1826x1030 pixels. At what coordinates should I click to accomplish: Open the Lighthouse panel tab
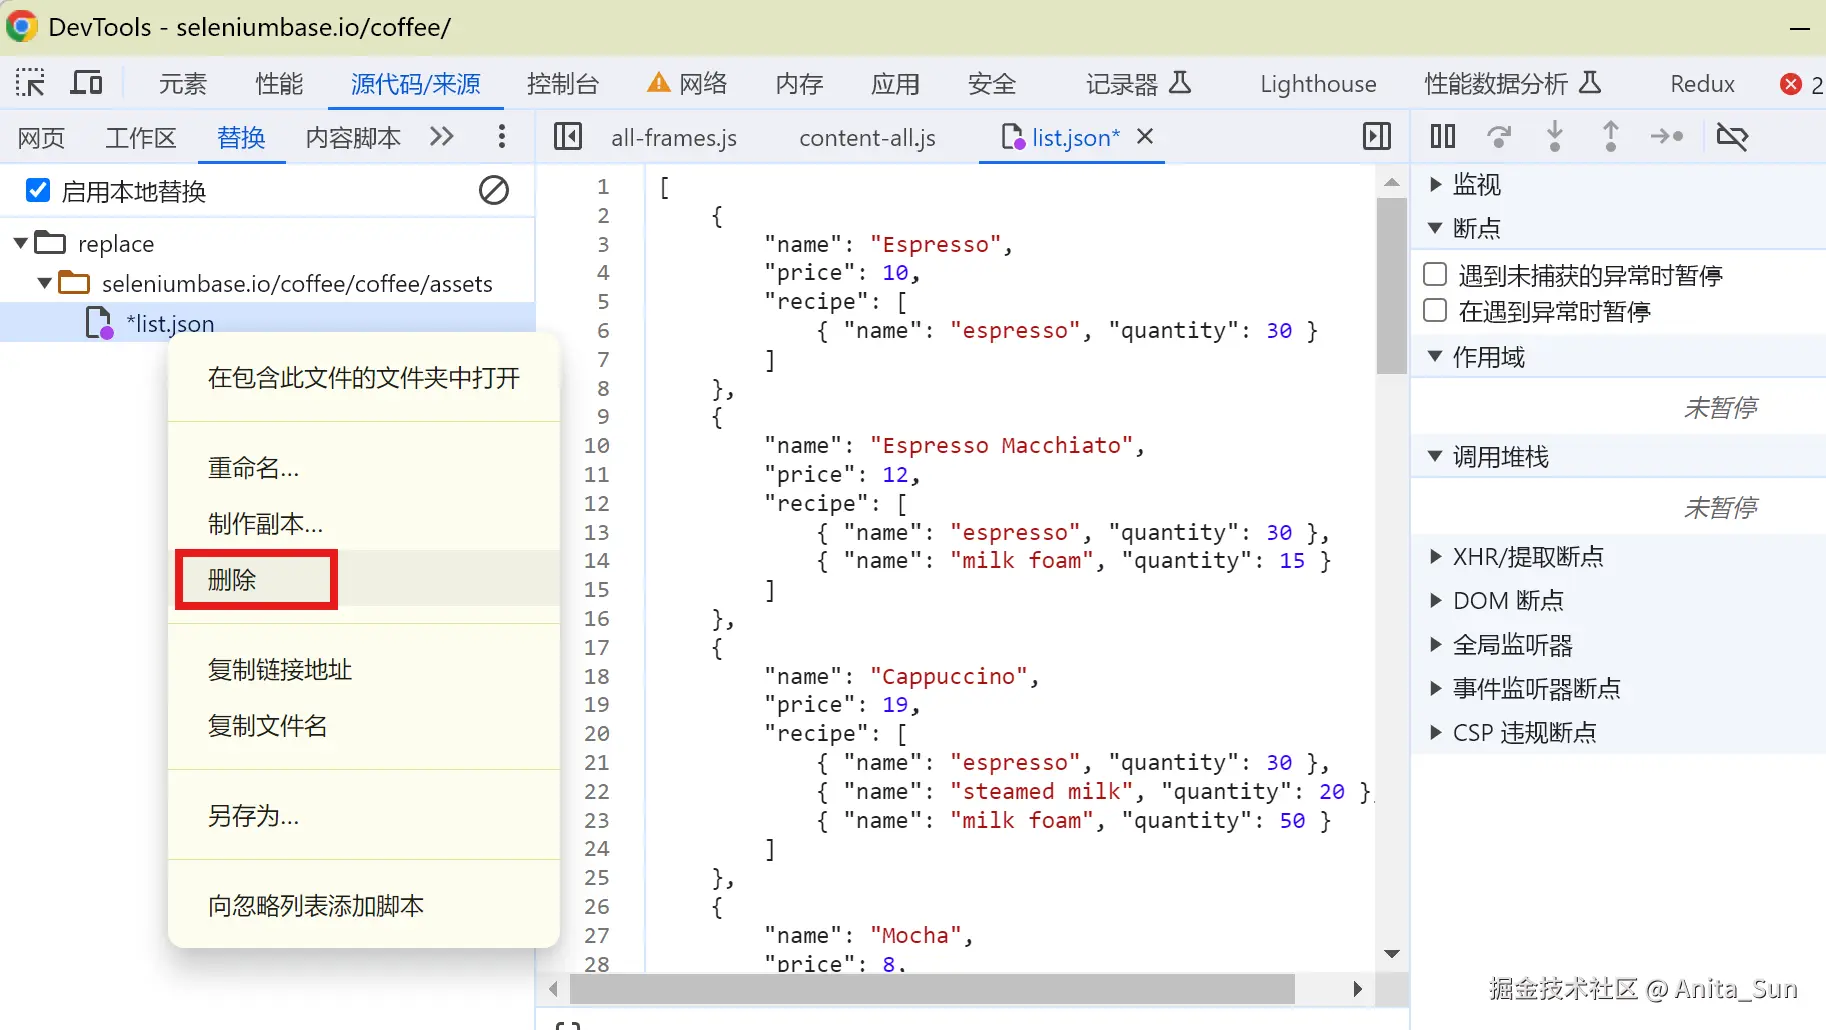pyautogui.click(x=1318, y=84)
